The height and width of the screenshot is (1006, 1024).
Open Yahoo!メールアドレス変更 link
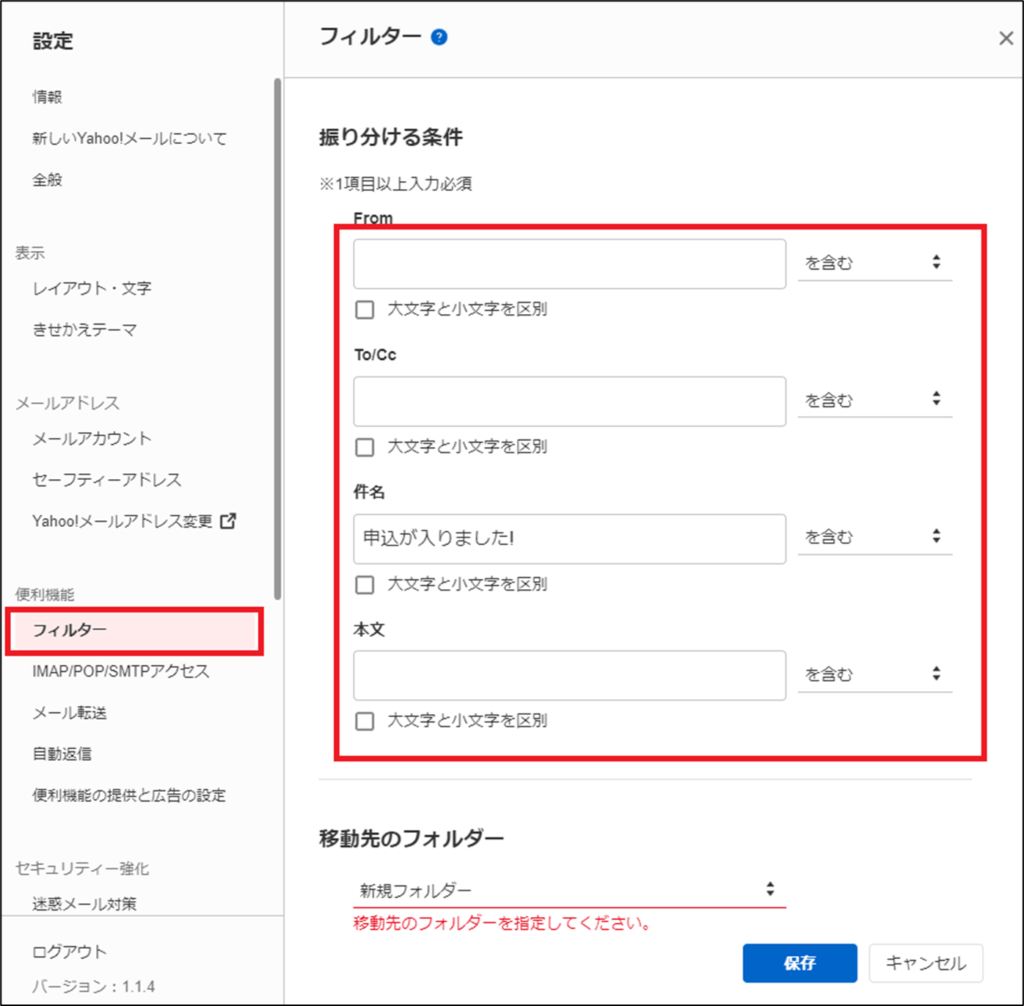[122, 521]
